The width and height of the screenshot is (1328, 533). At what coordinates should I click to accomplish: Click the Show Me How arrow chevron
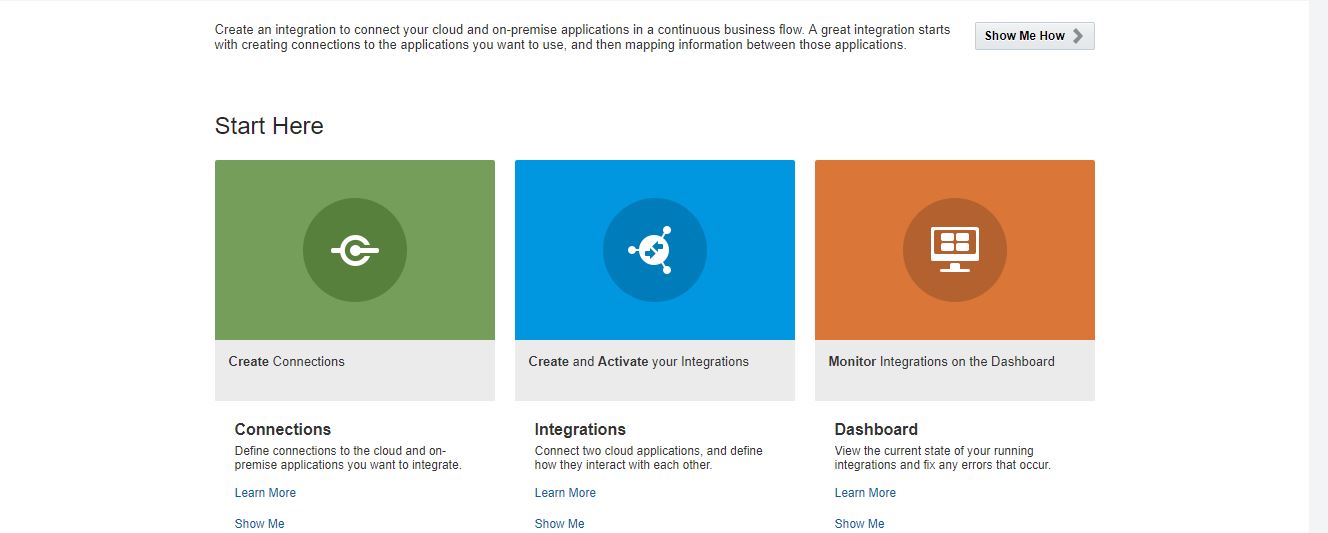point(1078,36)
